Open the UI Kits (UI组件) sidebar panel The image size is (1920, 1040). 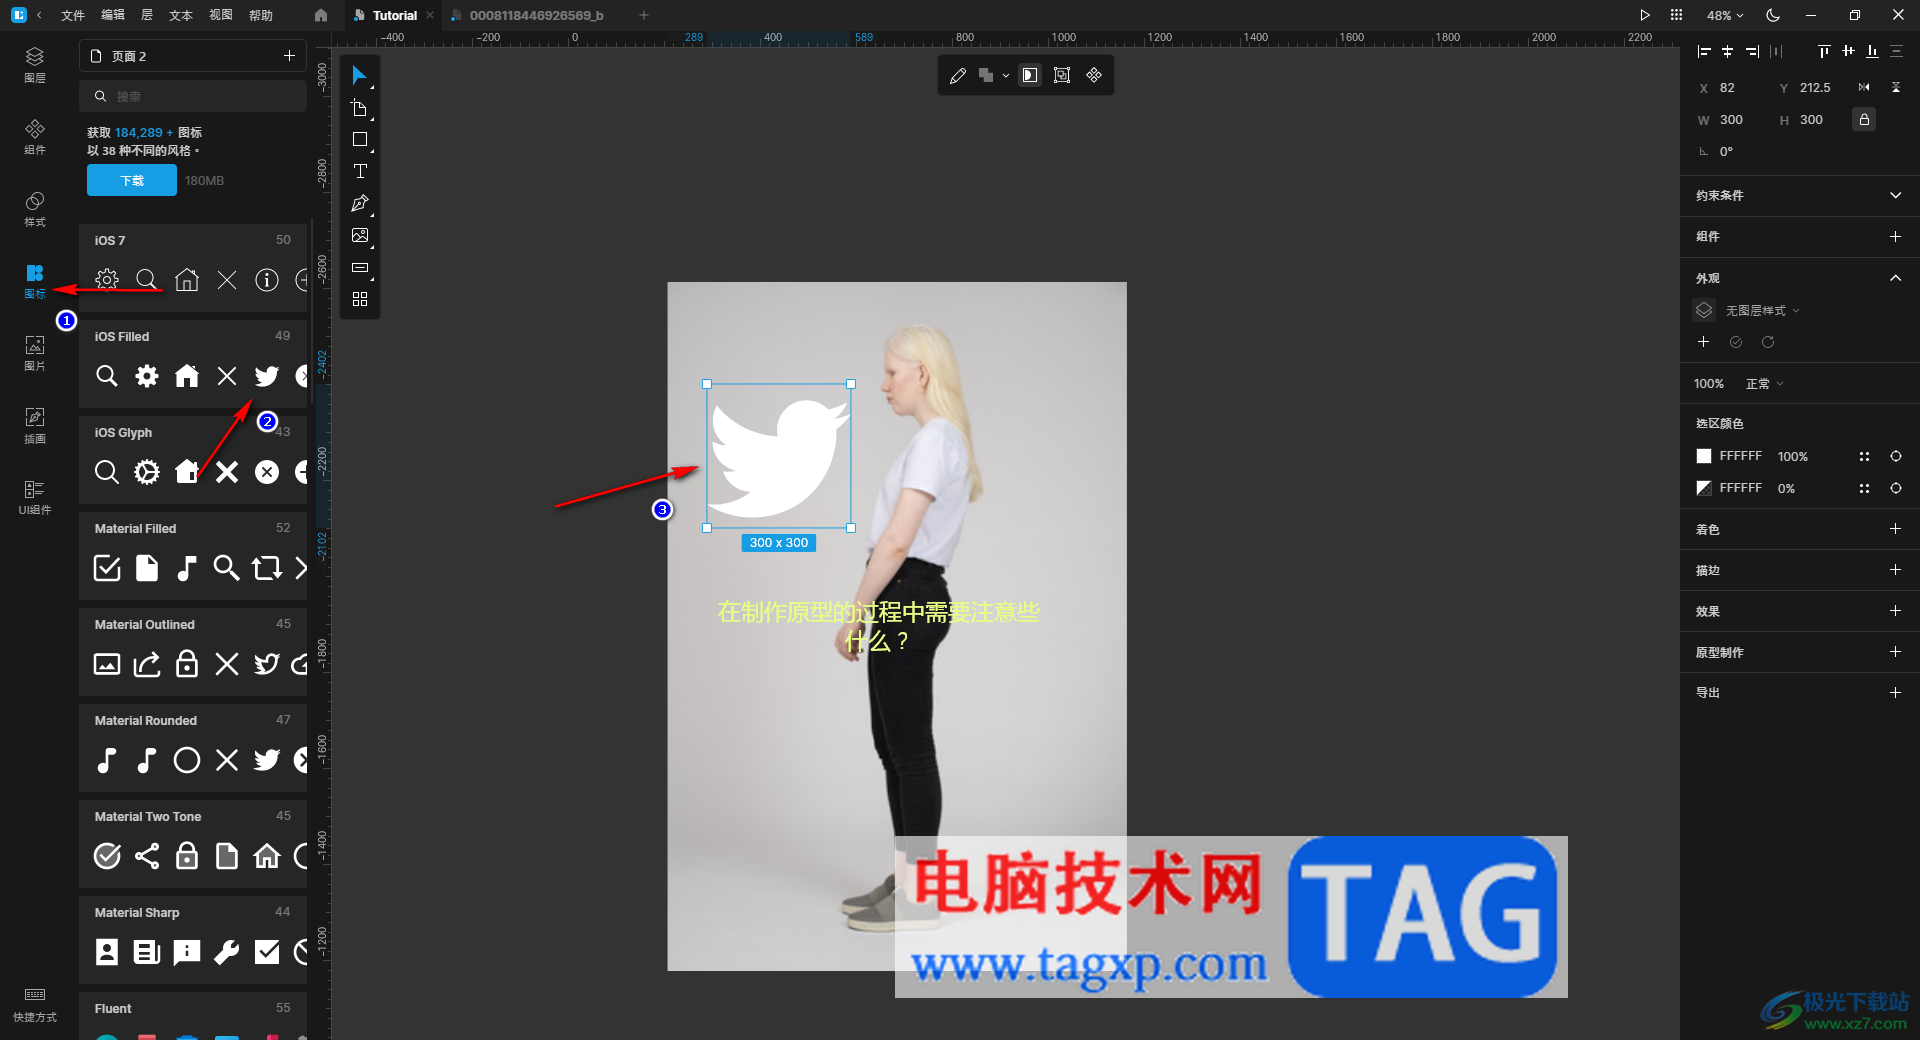pyautogui.click(x=35, y=497)
